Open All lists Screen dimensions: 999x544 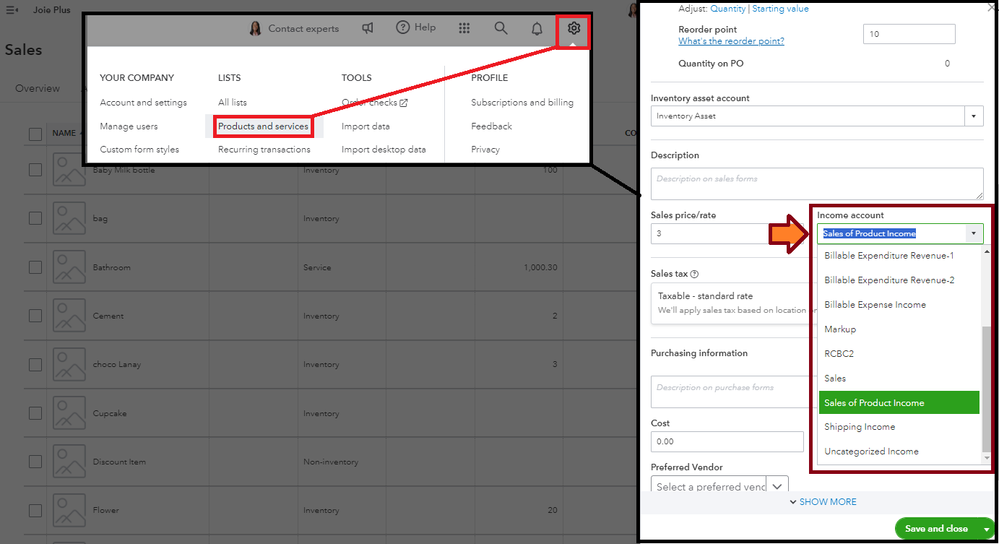tap(233, 103)
